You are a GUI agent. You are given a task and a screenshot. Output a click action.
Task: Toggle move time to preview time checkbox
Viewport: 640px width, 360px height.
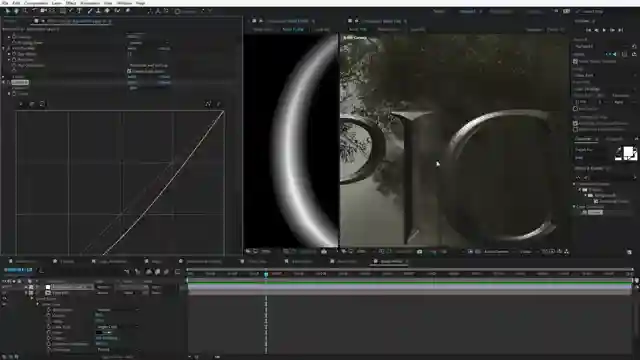coord(576,129)
